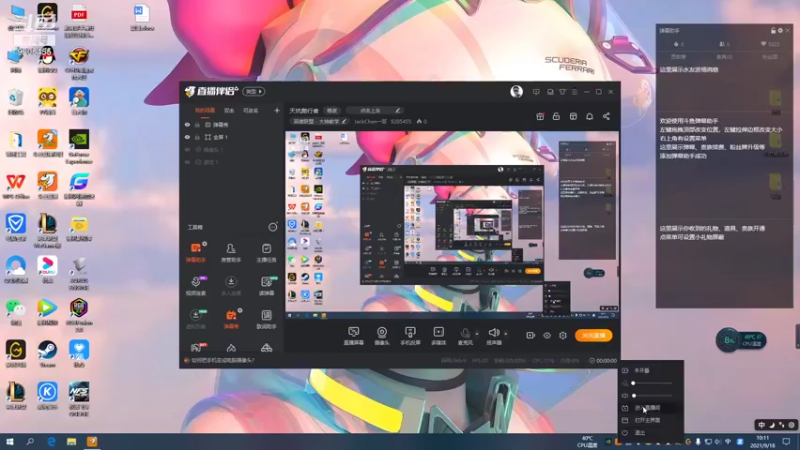Add a 摄像头 camera source
The height and width of the screenshot is (450, 800).
point(382,336)
